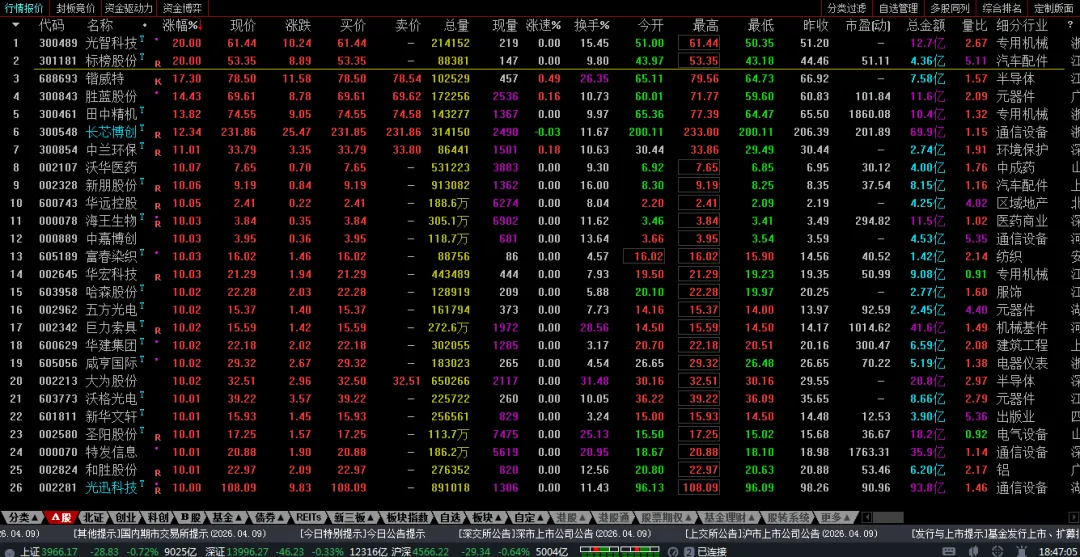The width and height of the screenshot is (1080, 557).
Task: Click the T marker beside 长芯博创
Action: click(x=142, y=129)
